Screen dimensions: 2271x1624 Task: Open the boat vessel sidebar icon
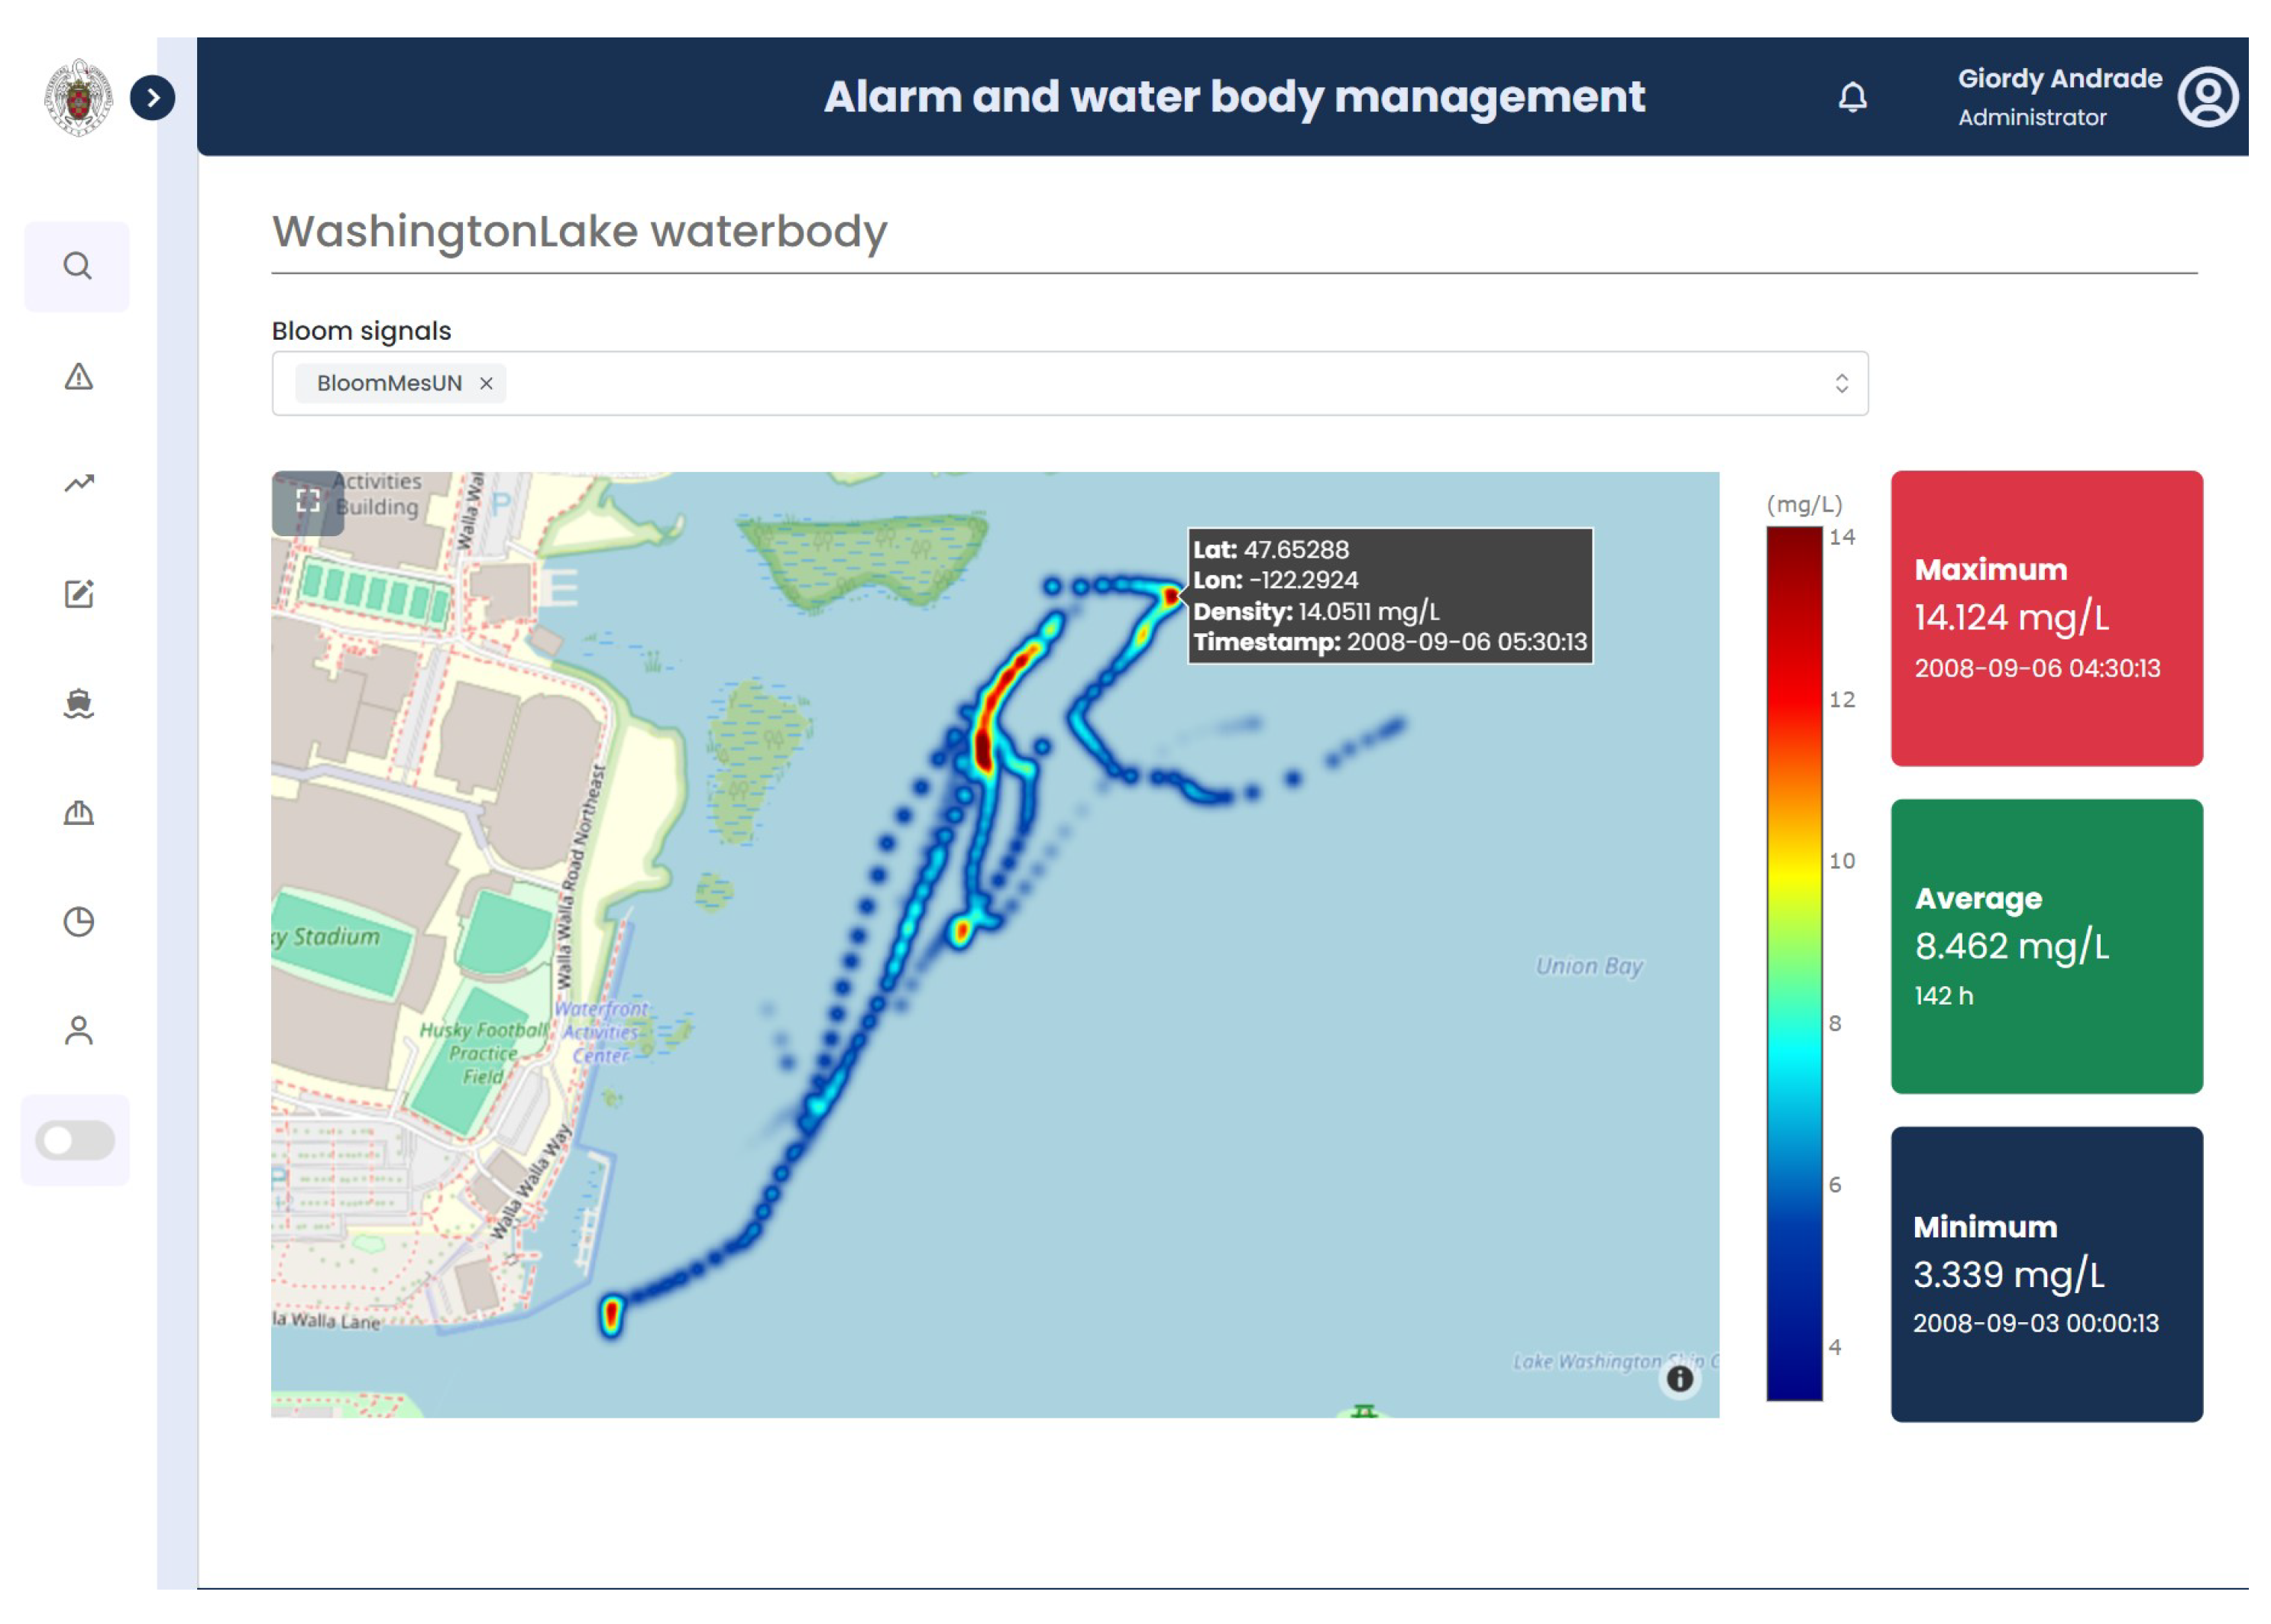tap(78, 704)
